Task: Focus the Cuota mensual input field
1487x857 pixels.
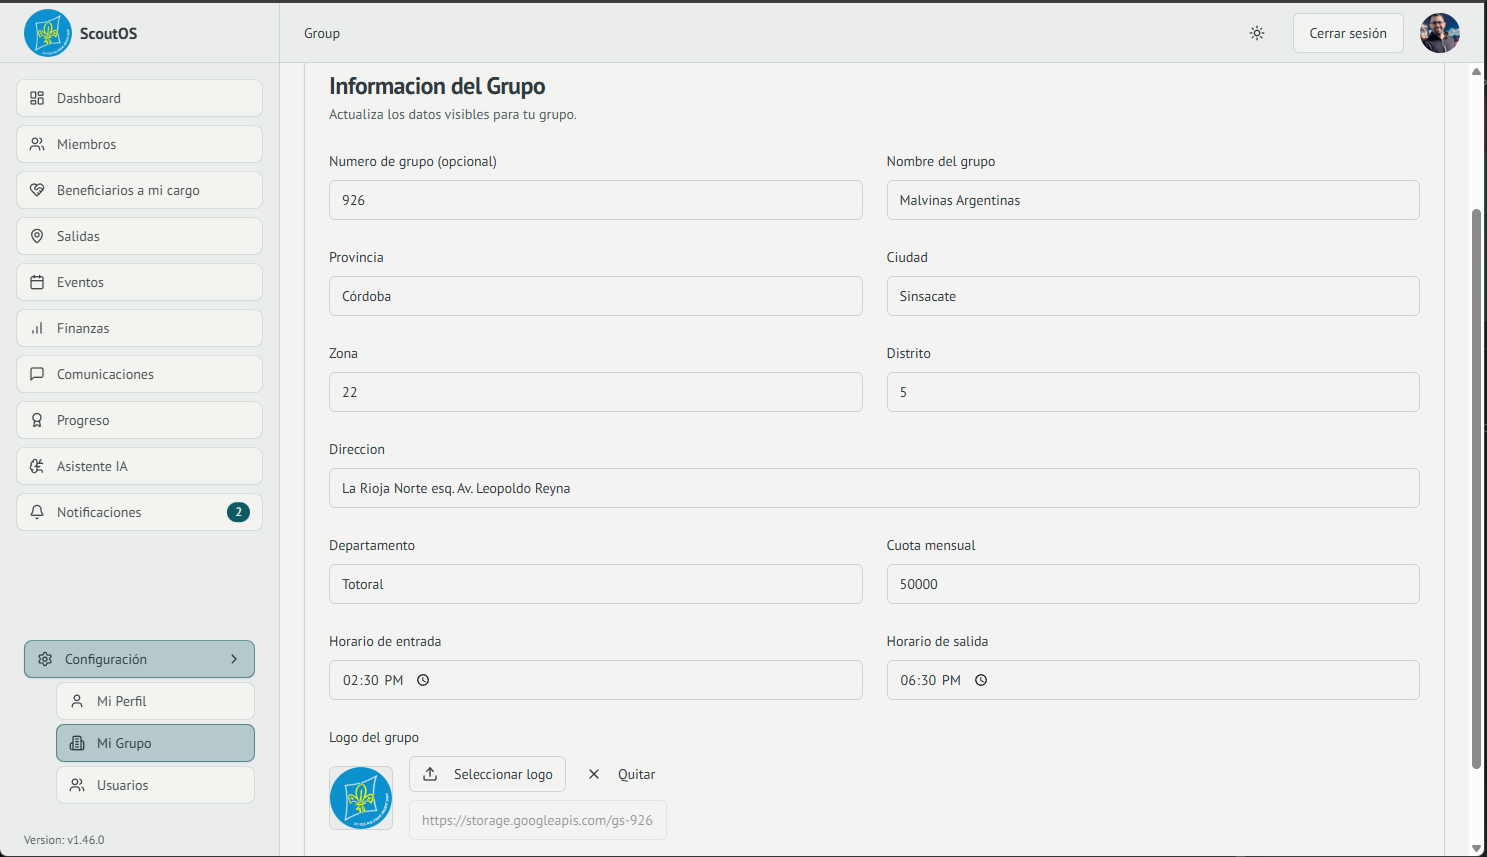Action: (1152, 584)
